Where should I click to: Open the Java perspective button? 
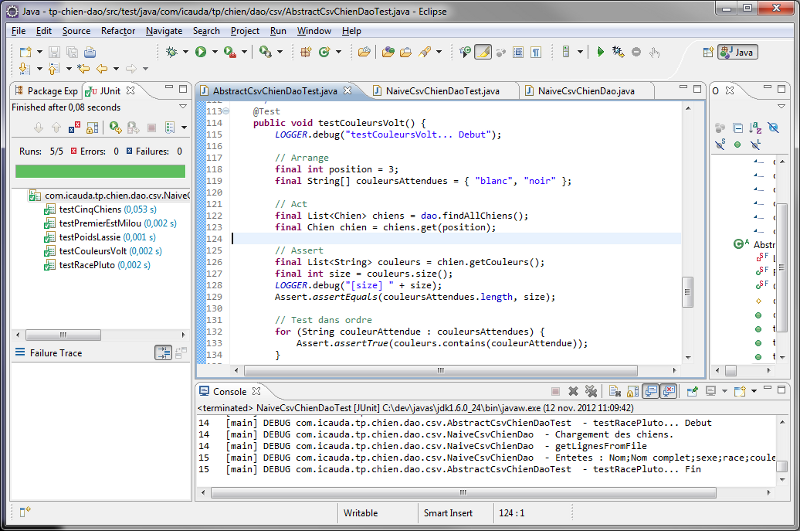click(x=738, y=52)
